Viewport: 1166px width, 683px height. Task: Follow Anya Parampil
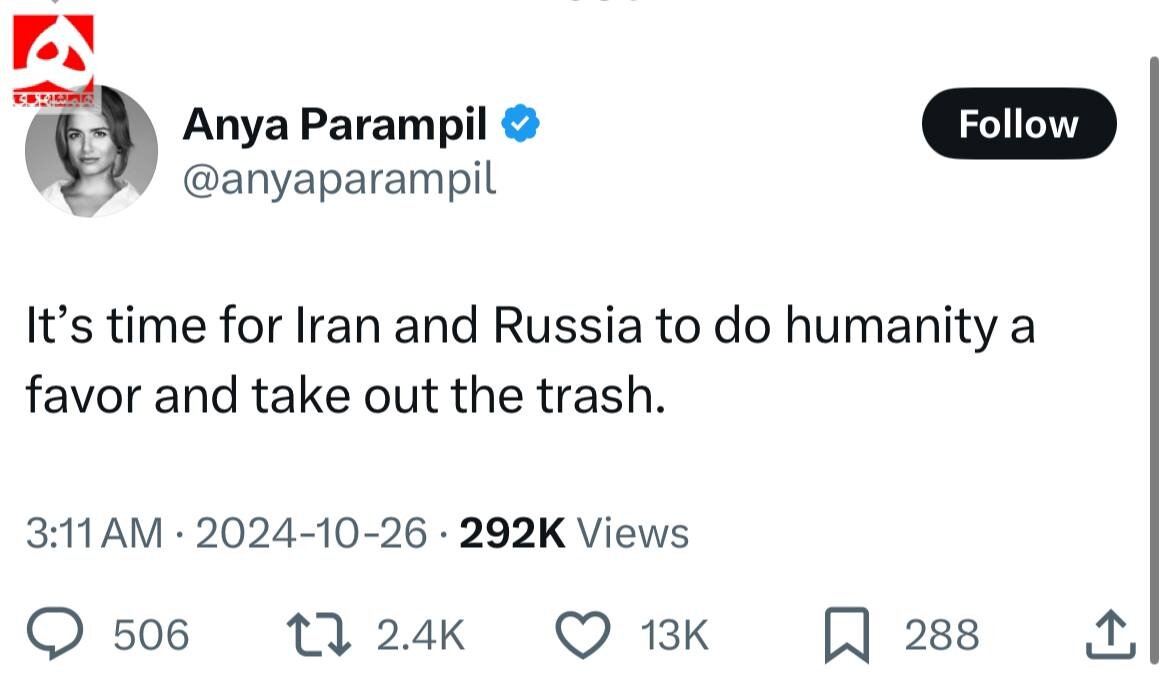click(1018, 124)
